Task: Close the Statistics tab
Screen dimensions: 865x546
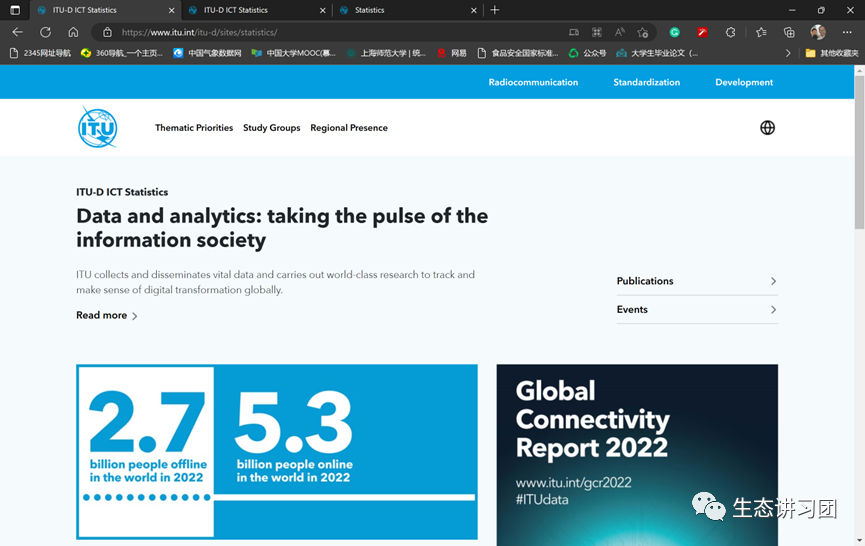Action: pos(474,10)
